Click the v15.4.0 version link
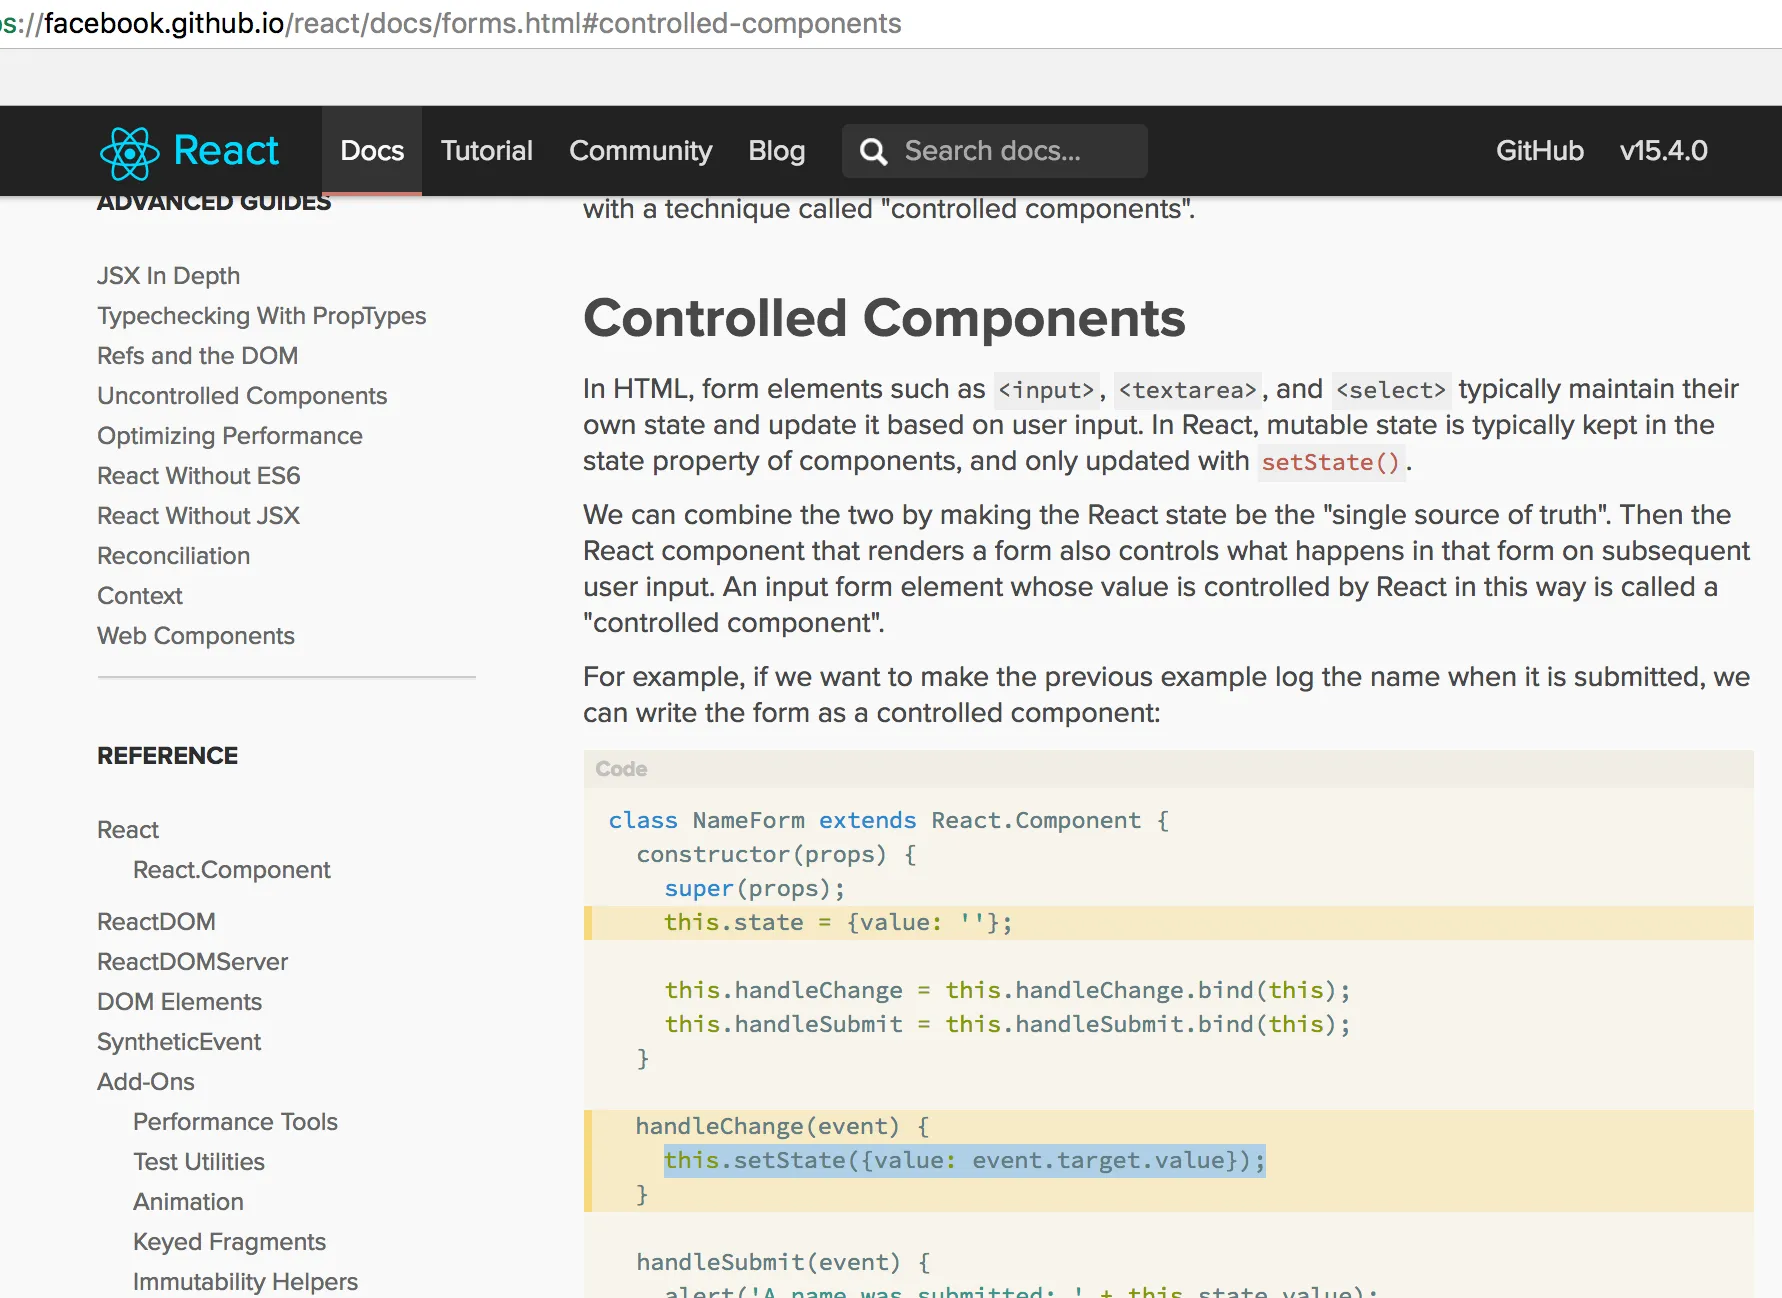 pos(1663,151)
